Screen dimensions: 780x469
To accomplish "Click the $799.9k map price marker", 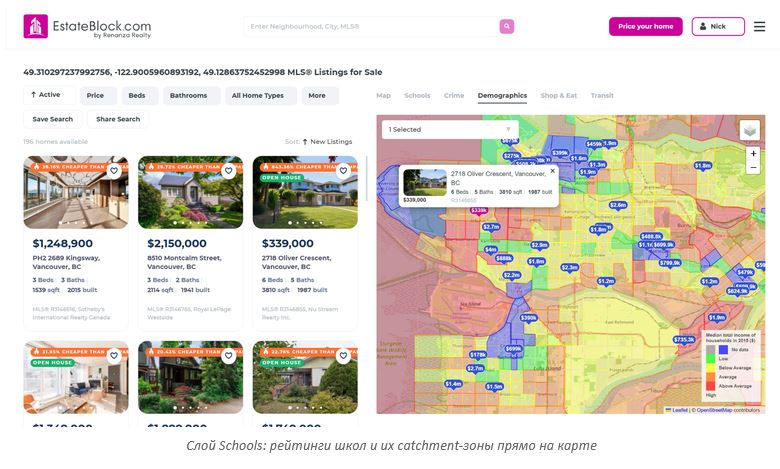I will [x=670, y=263].
